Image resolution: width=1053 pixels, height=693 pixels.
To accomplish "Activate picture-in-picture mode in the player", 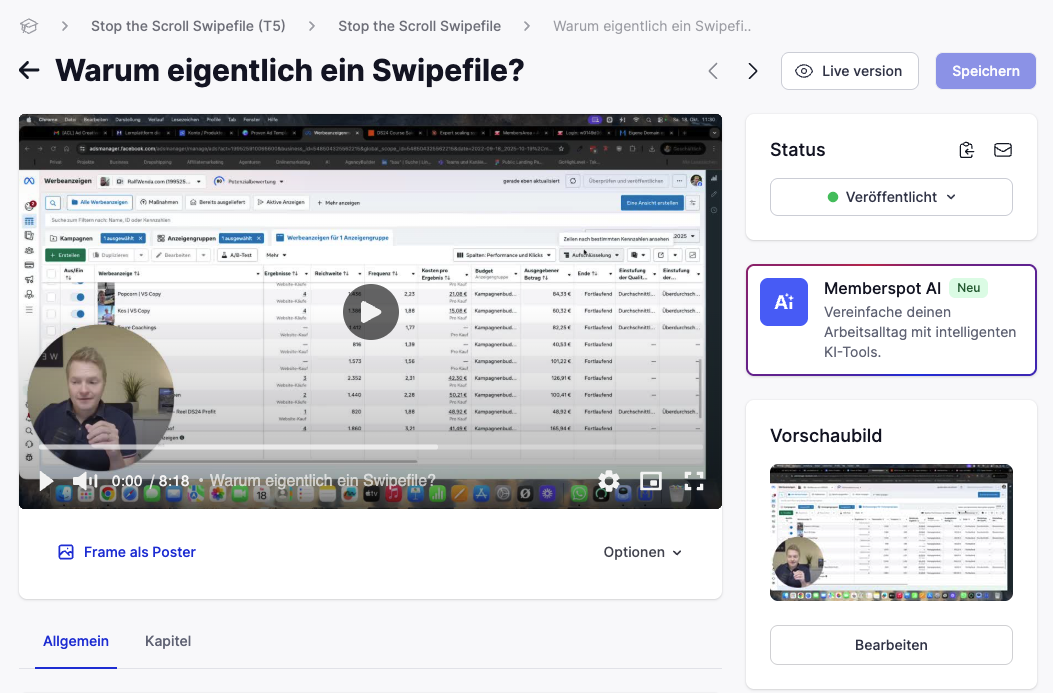I will pos(651,481).
